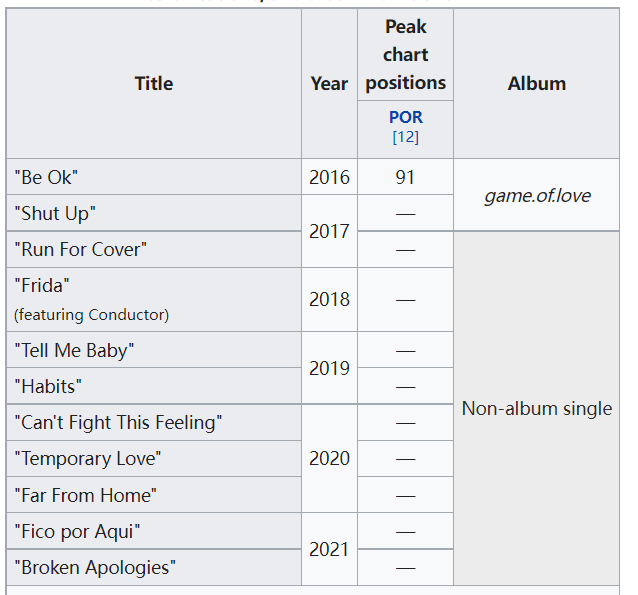This screenshot has width=638, height=595.
Task: Select the "Be Ok" title cell
Action: point(46,178)
